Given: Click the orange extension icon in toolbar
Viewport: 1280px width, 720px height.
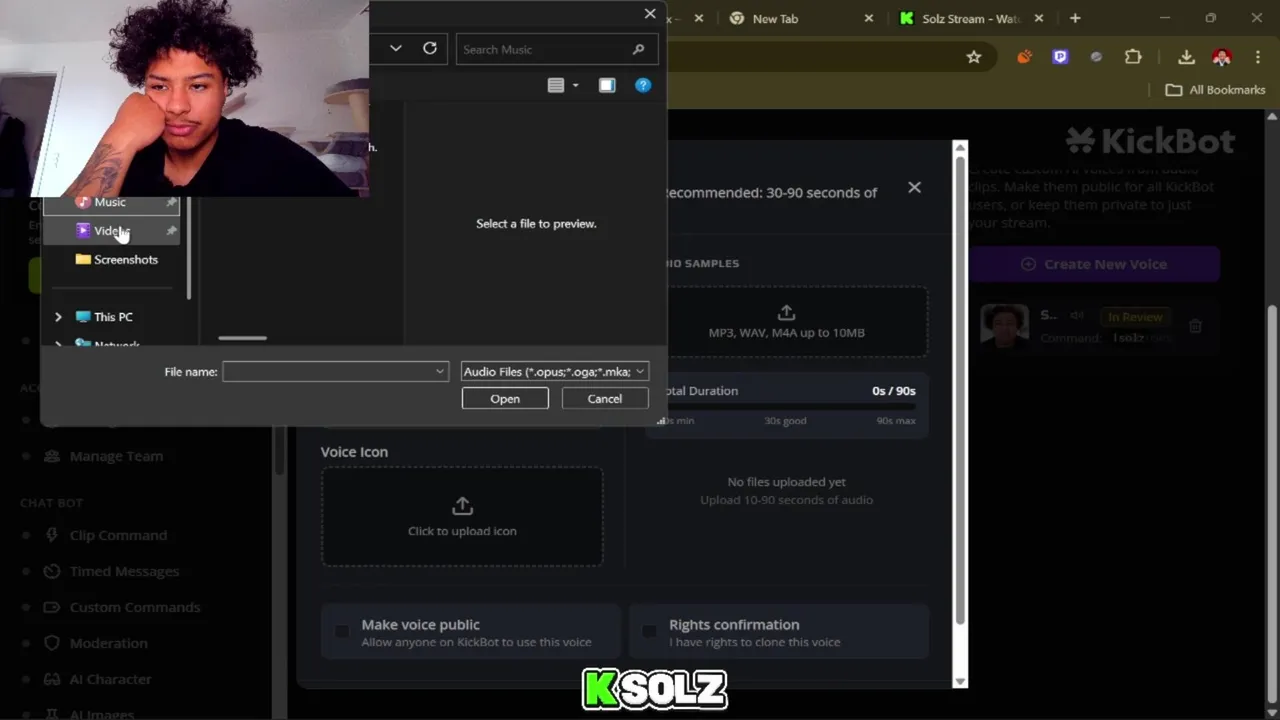Looking at the screenshot, I should point(1024,57).
